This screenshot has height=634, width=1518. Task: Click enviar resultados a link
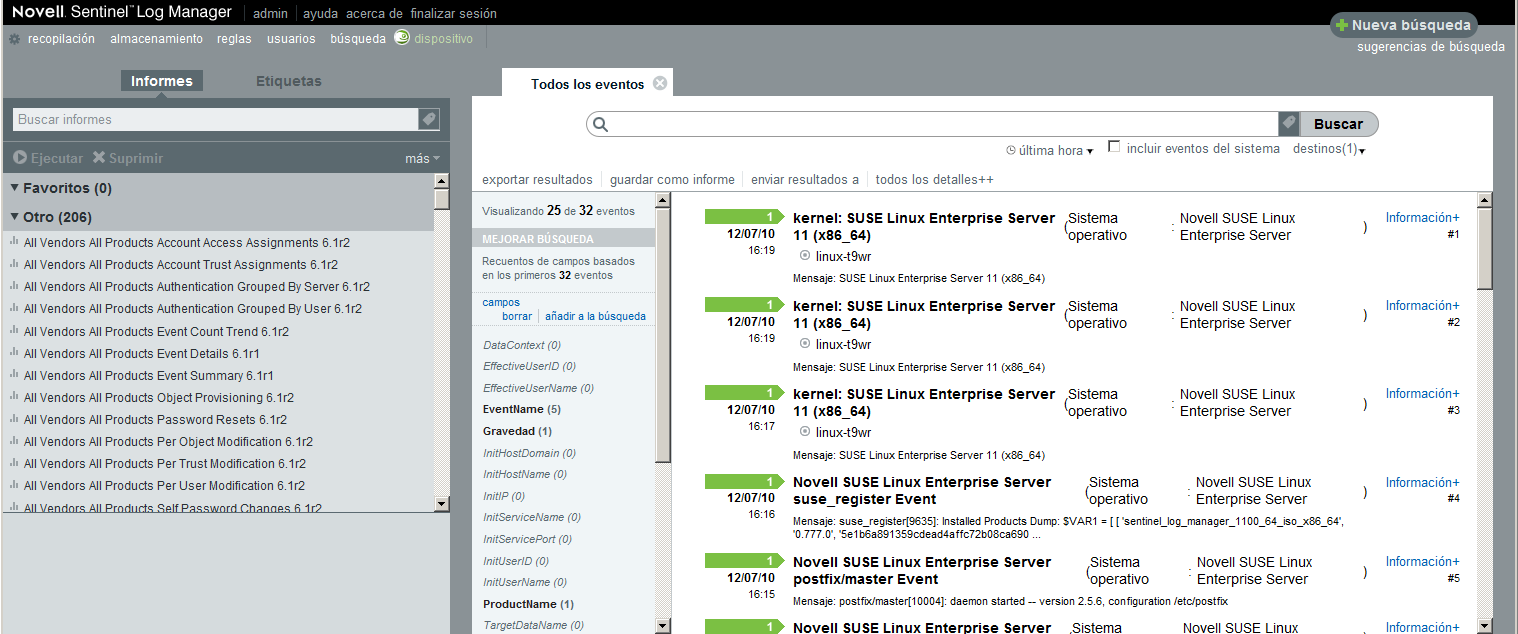tap(805, 180)
